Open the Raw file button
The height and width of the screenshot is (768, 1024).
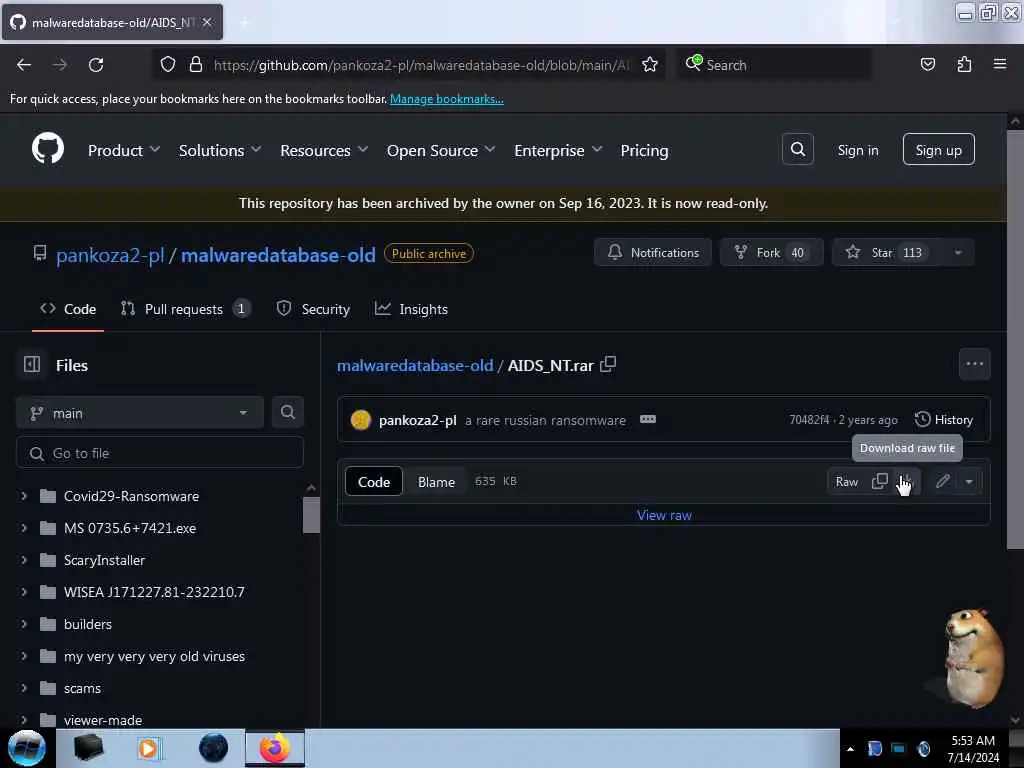[x=846, y=482]
